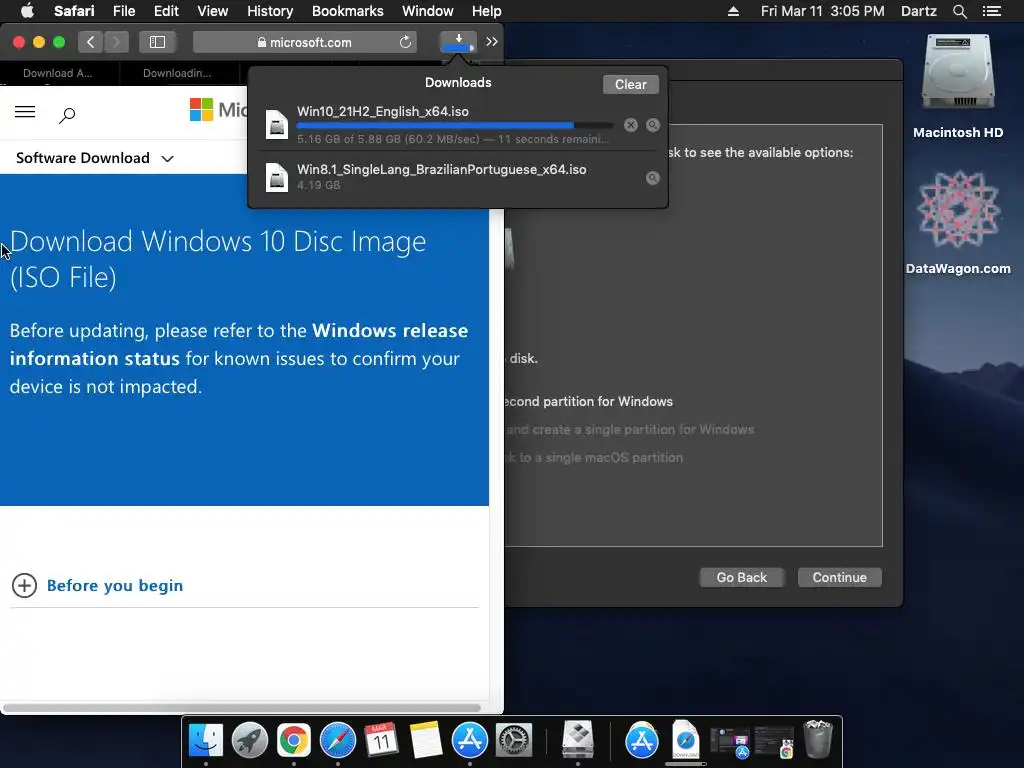Click the microsoft.com address bar

304,42
